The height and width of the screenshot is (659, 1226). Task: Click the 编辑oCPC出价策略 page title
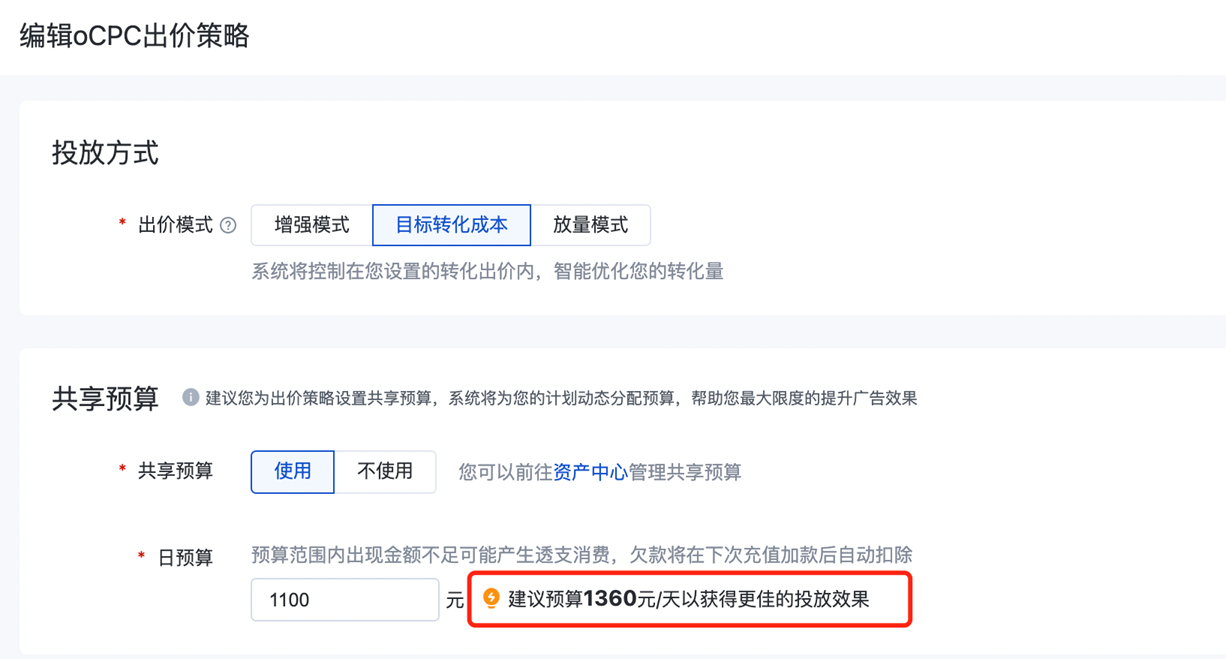(135, 36)
